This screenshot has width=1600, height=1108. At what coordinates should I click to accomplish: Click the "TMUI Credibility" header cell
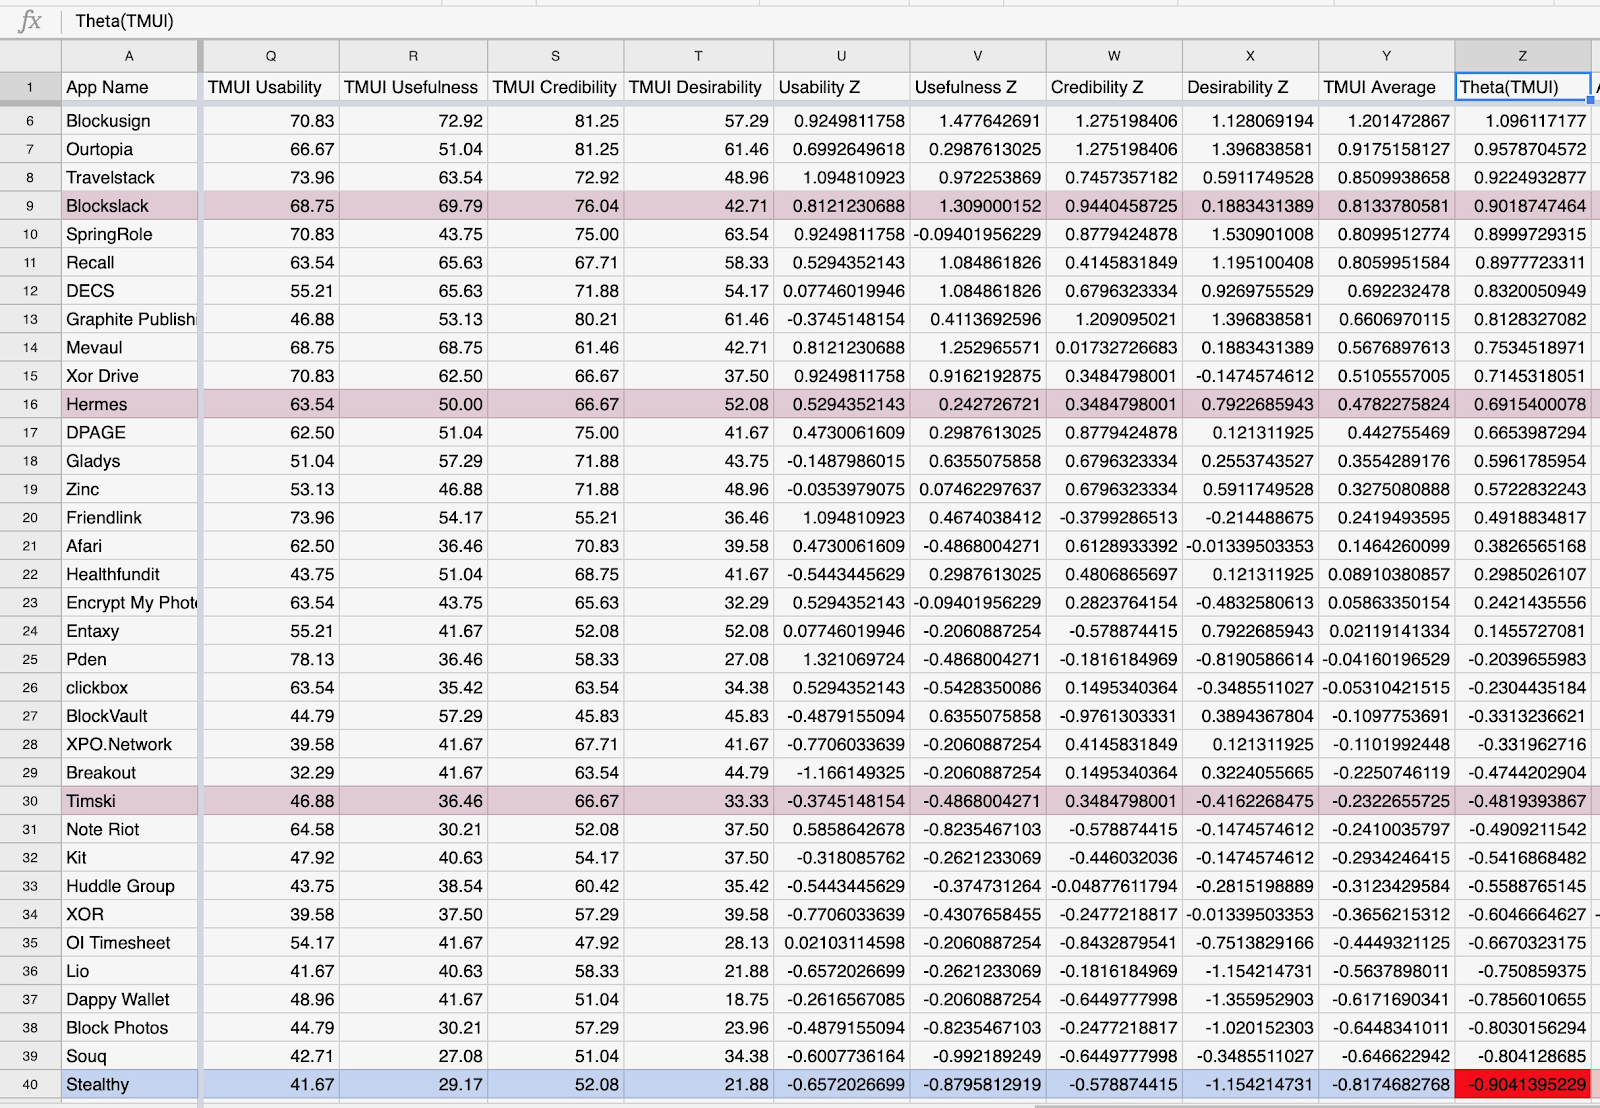click(556, 87)
